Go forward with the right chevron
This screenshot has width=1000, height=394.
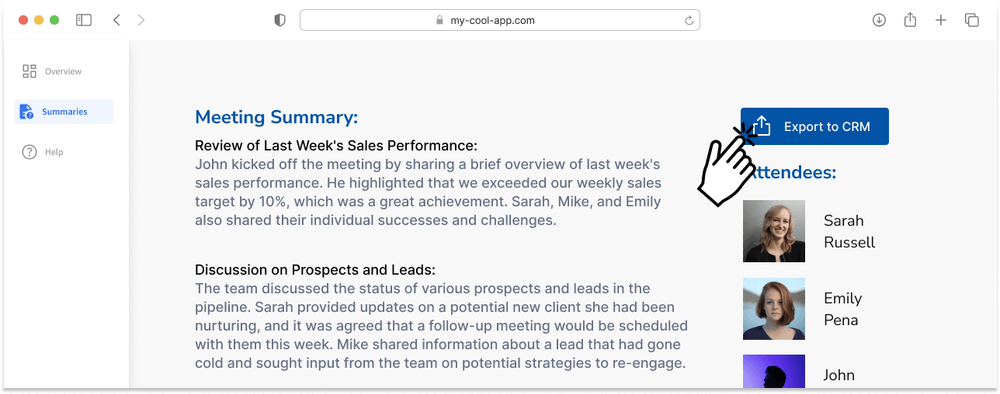(141, 20)
